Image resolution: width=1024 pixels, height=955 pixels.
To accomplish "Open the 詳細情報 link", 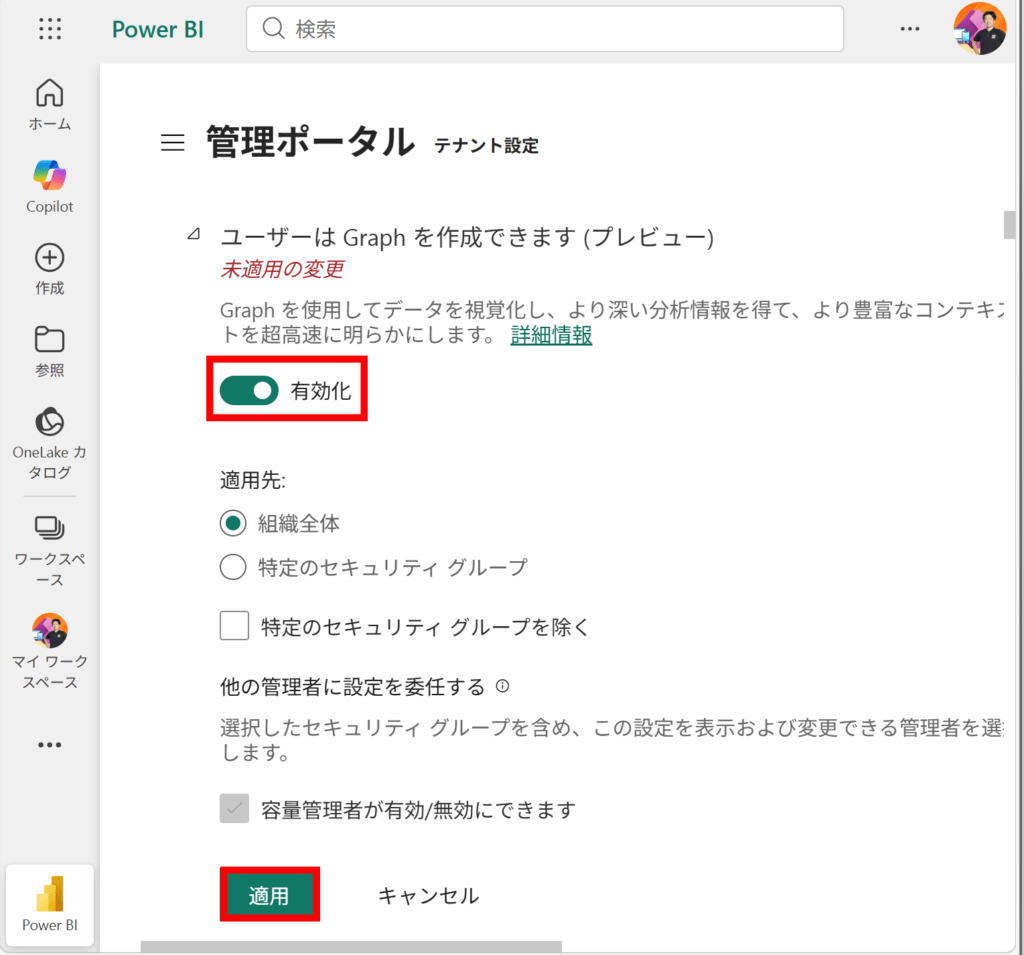I will coord(551,336).
